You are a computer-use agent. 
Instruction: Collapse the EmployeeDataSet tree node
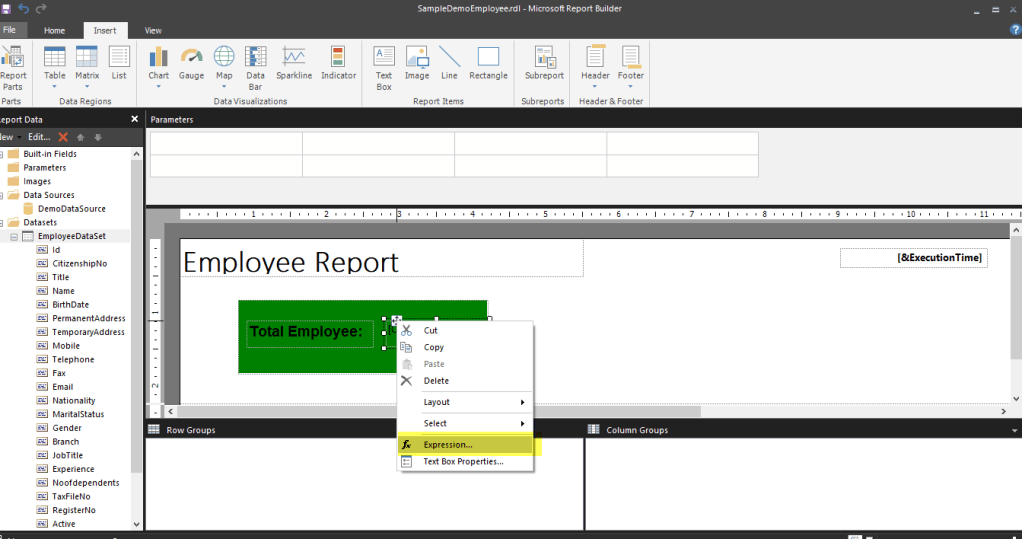pyautogui.click(x=14, y=236)
